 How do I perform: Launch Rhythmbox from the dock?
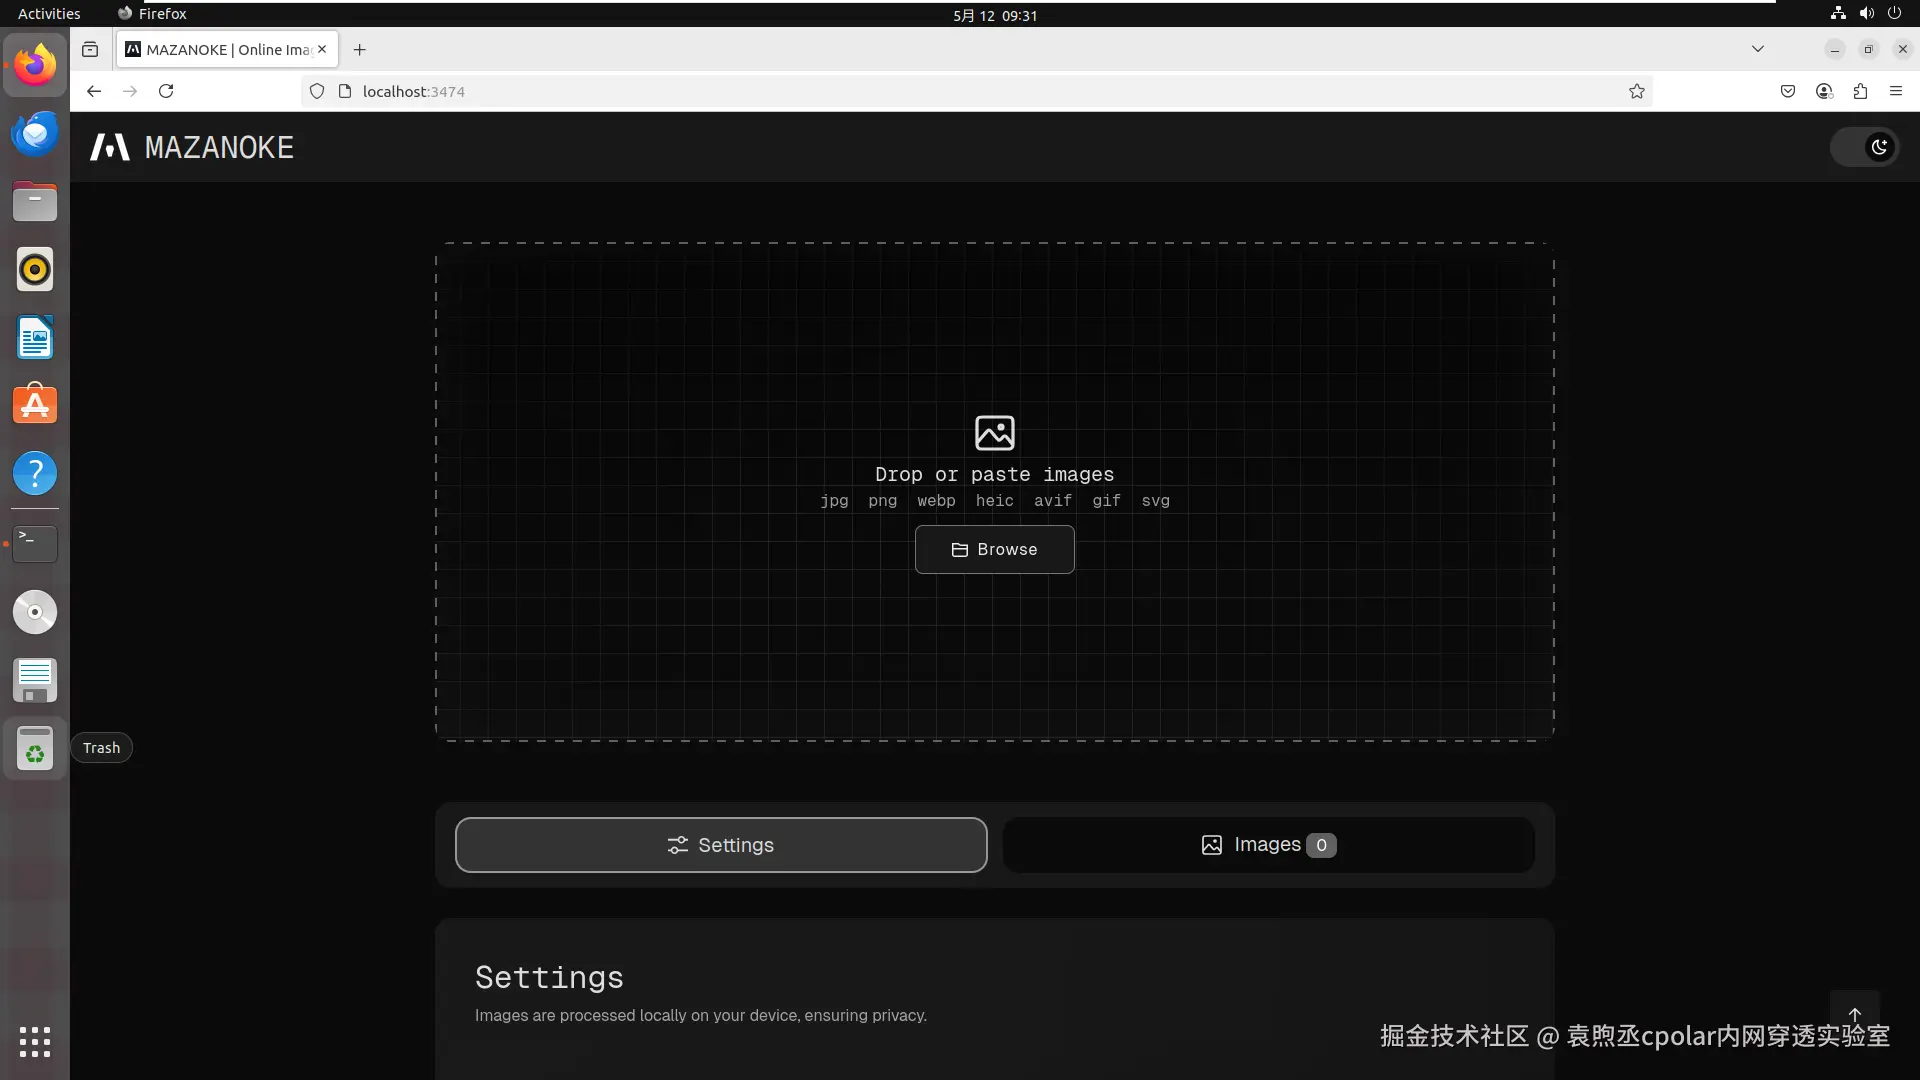35,270
